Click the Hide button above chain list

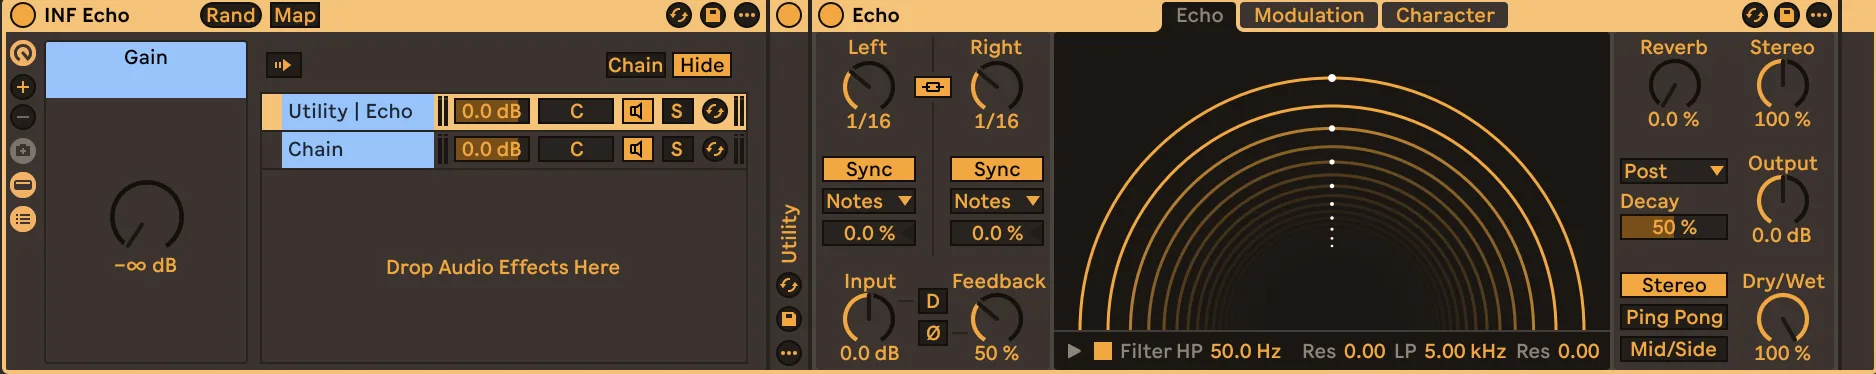[x=702, y=65]
